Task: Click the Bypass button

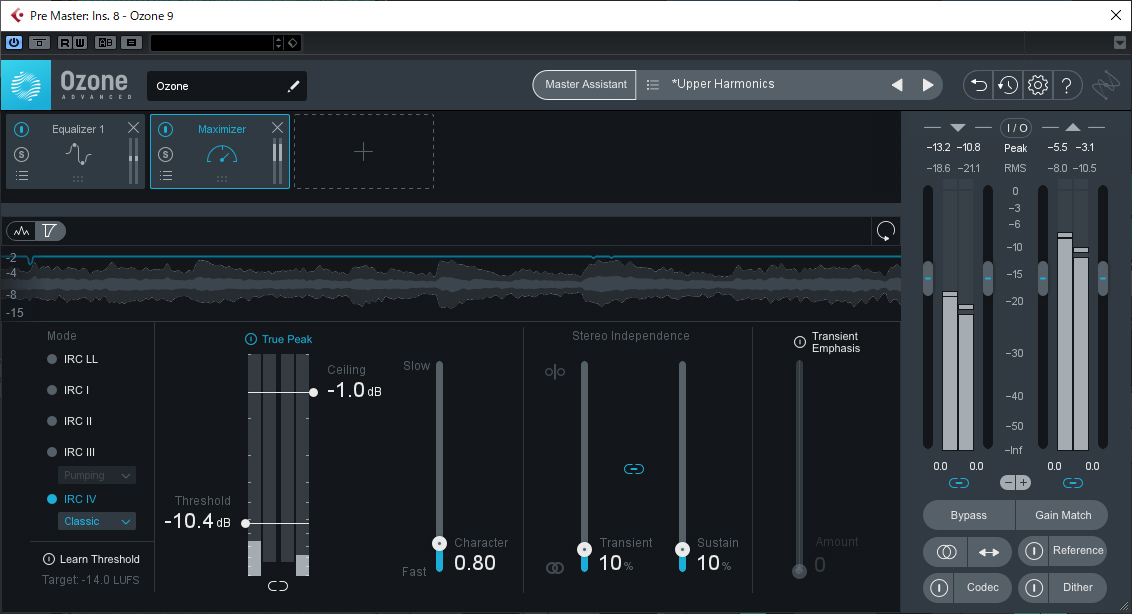Action: point(969,515)
